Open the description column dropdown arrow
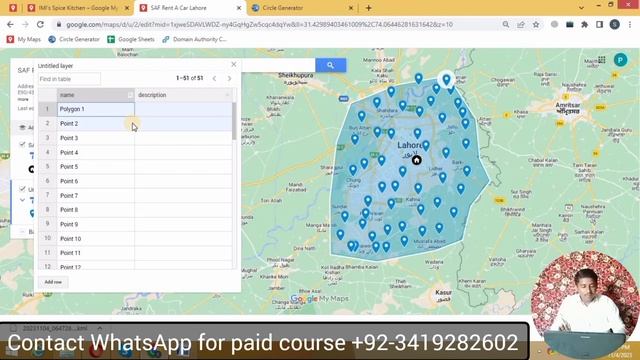640x360 pixels. (x=227, y=95)
